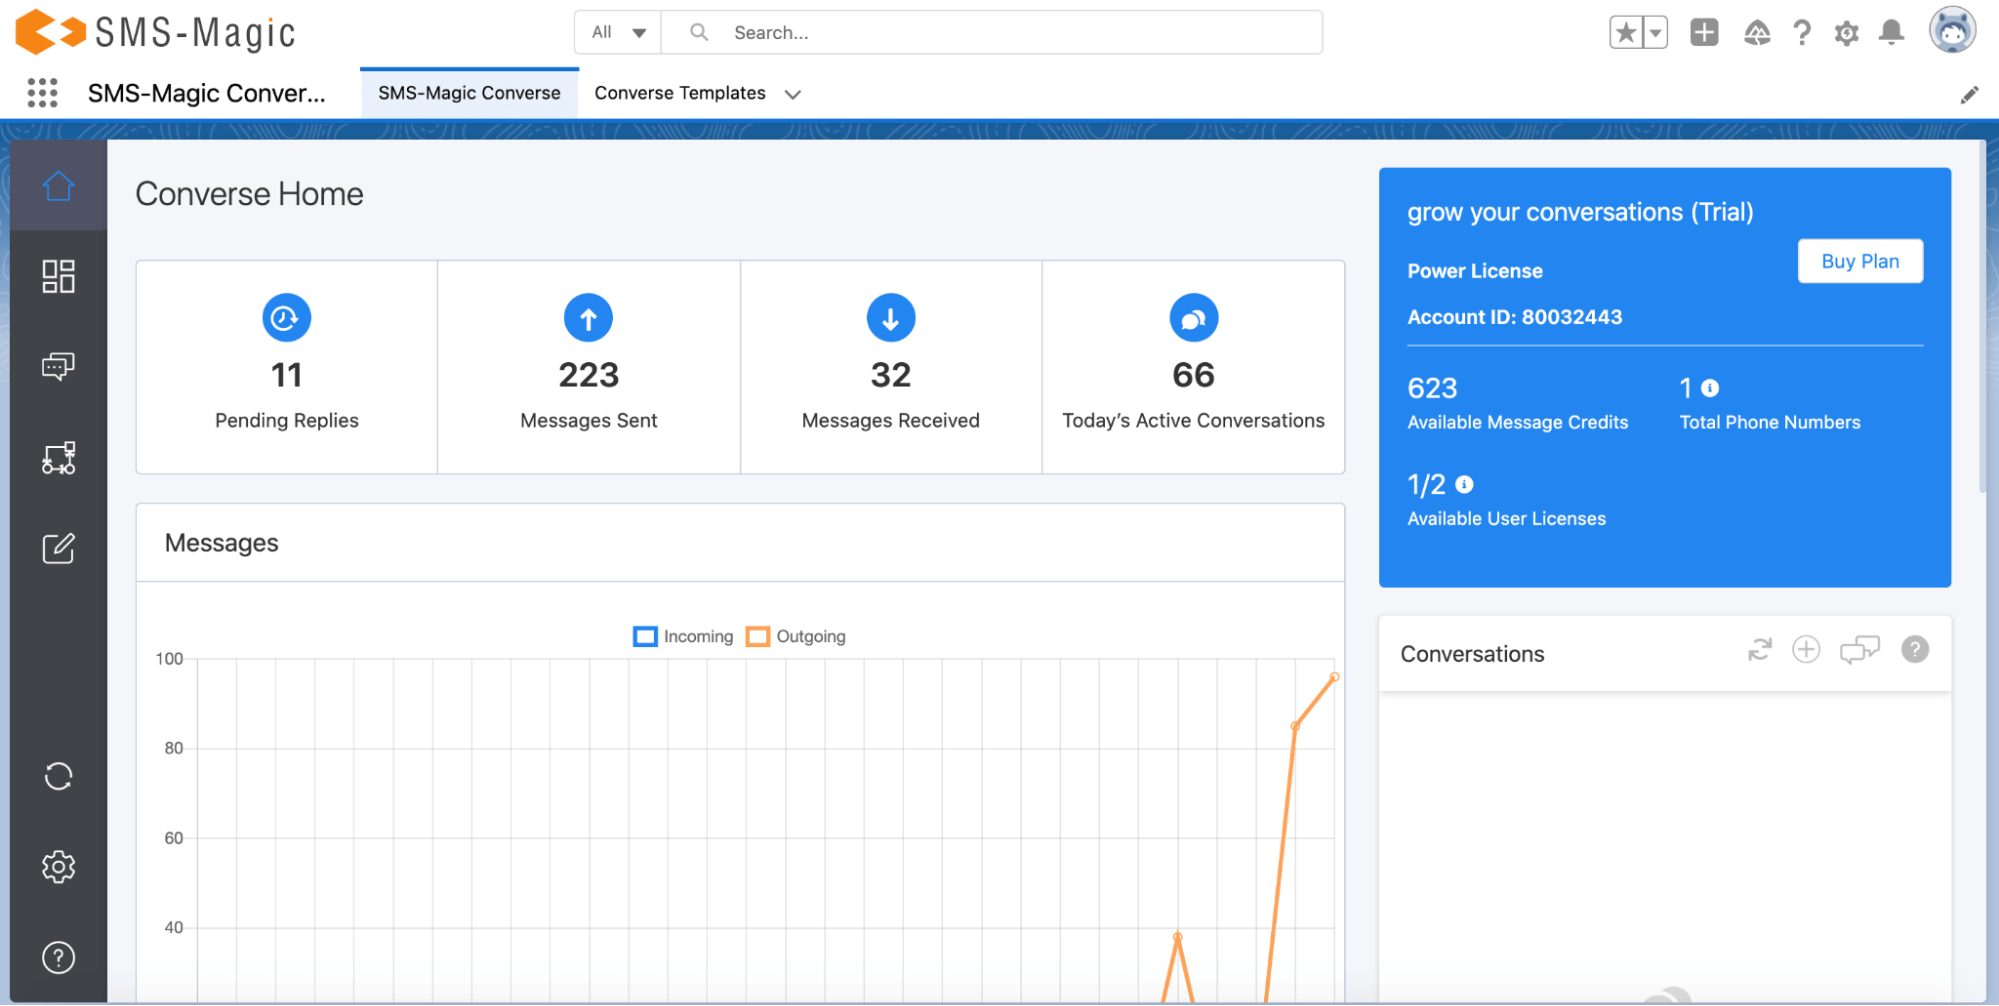Open the Converse Templates tab
The image size is (1999, 1006).
[x=680, y=93]
